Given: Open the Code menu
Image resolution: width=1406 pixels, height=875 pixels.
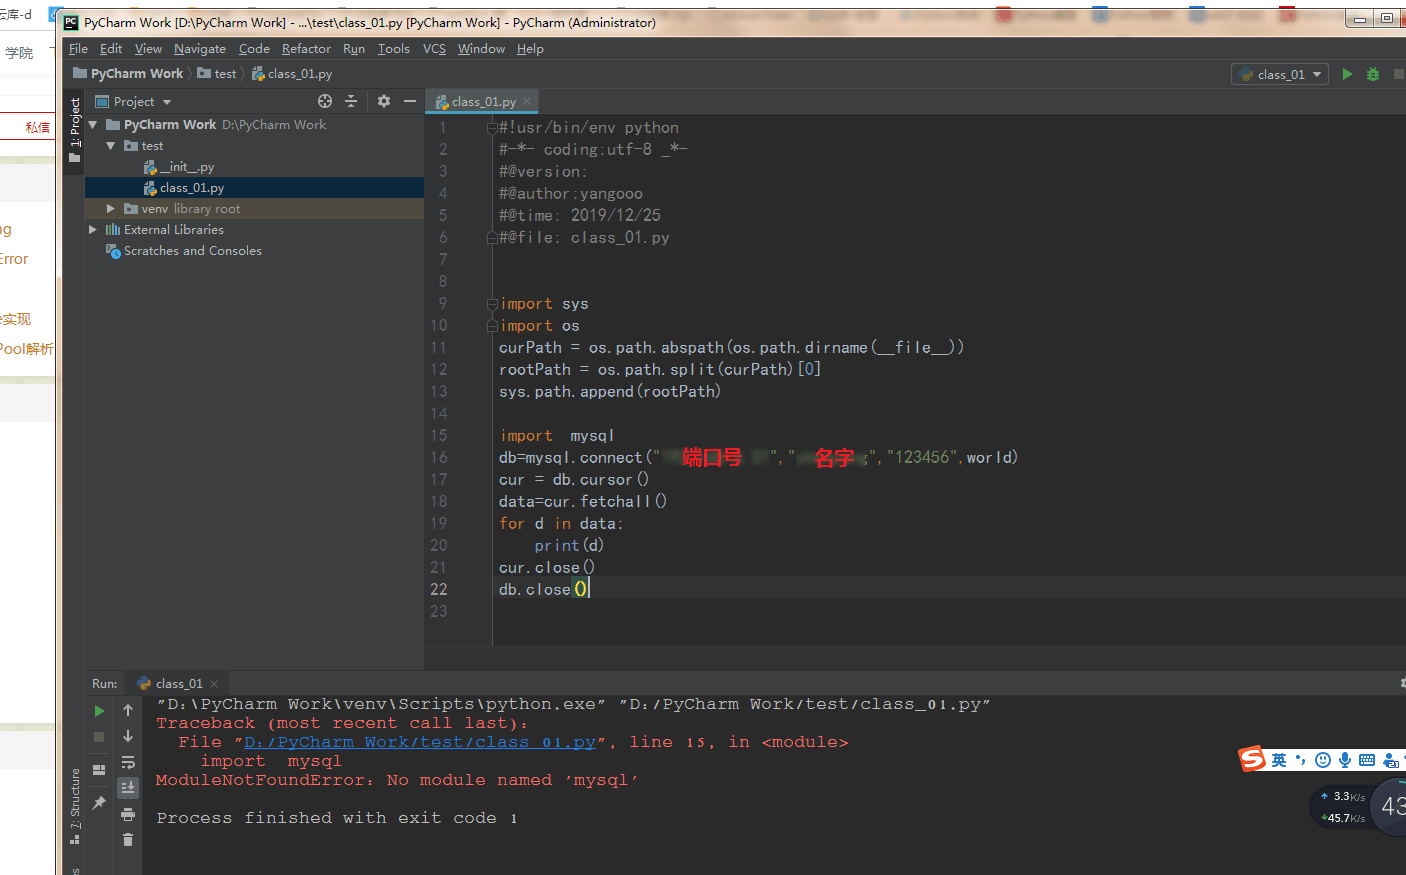Looking at the screenshot, I should (x=254, y=48).
